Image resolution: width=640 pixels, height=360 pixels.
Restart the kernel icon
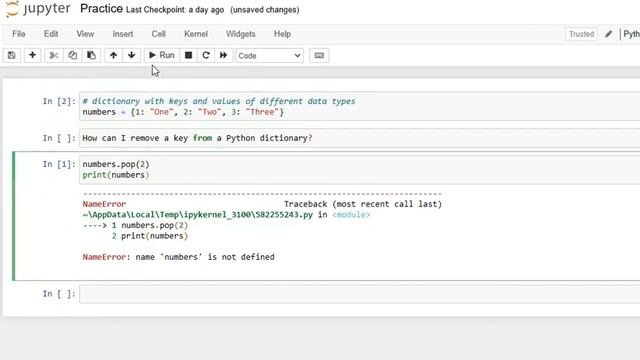click(206, 55)
